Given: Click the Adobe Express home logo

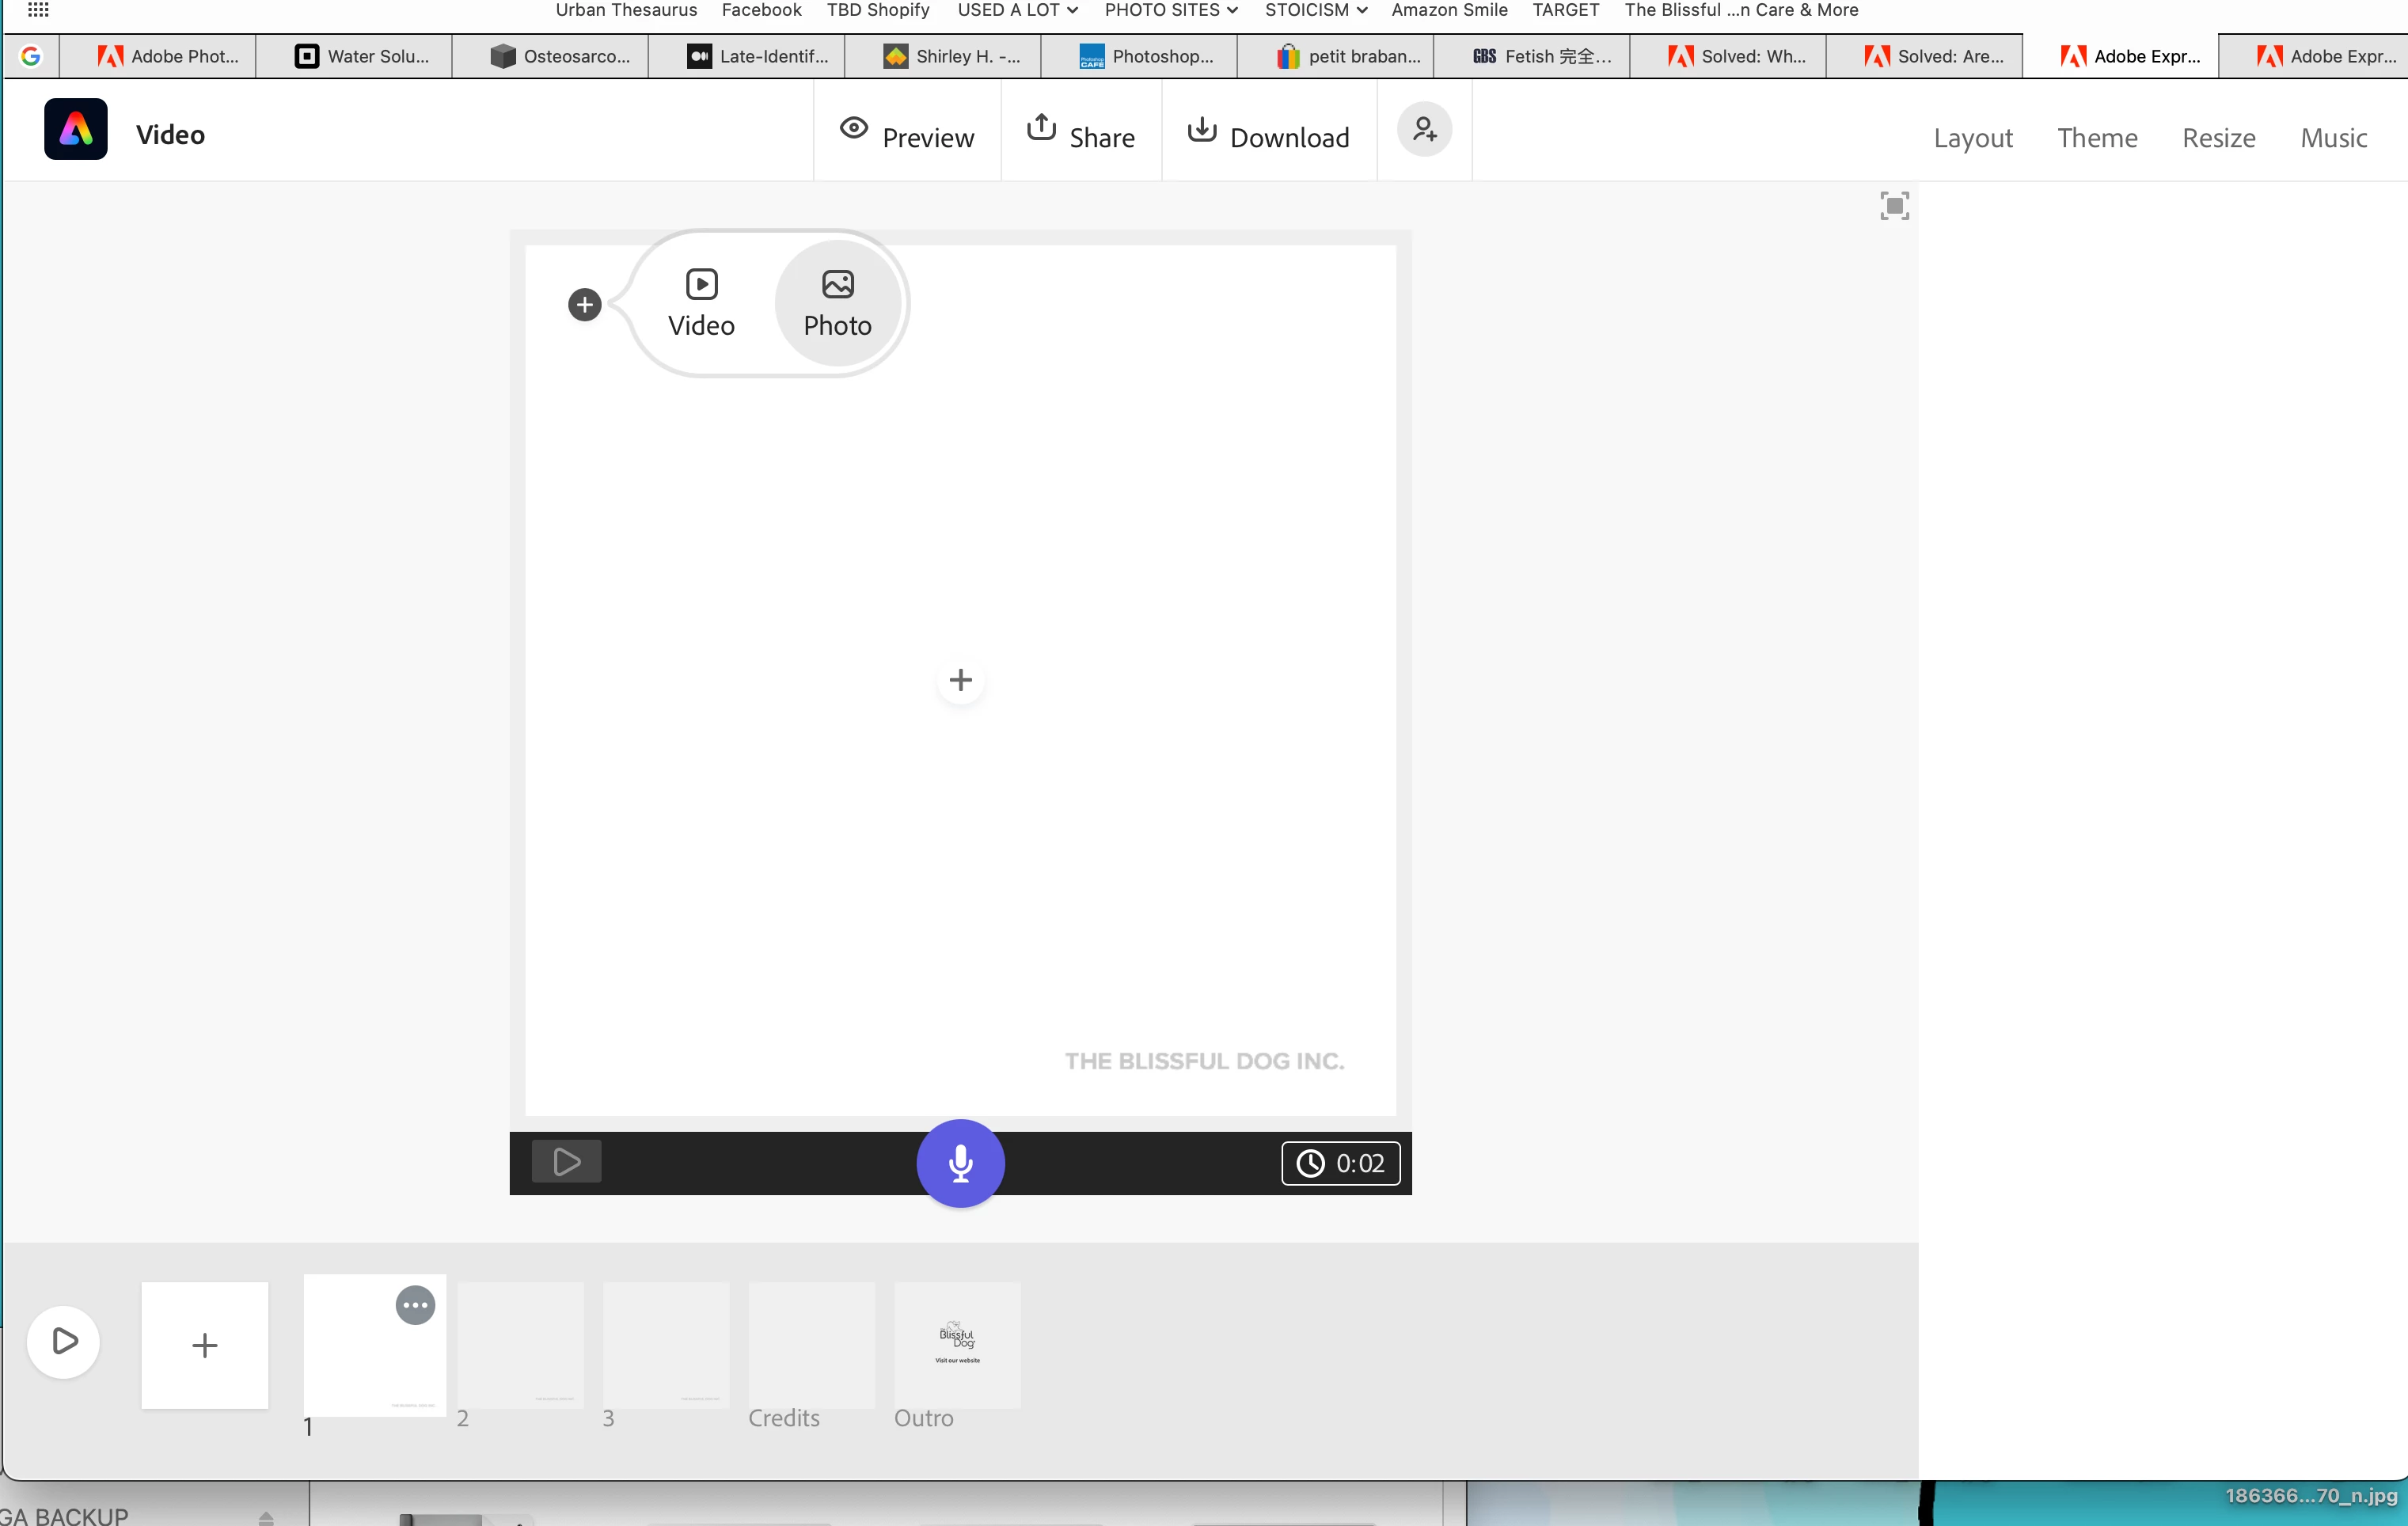Looking at the screenshot, I should click(76, 129).
